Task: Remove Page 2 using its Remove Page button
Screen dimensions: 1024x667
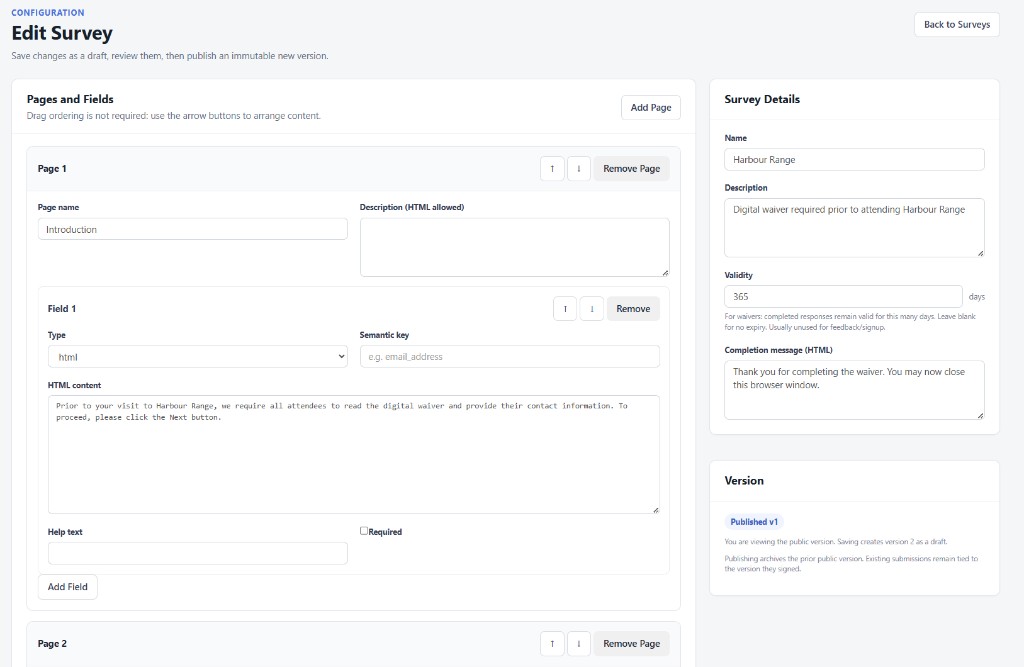Action: pos(632,643)
